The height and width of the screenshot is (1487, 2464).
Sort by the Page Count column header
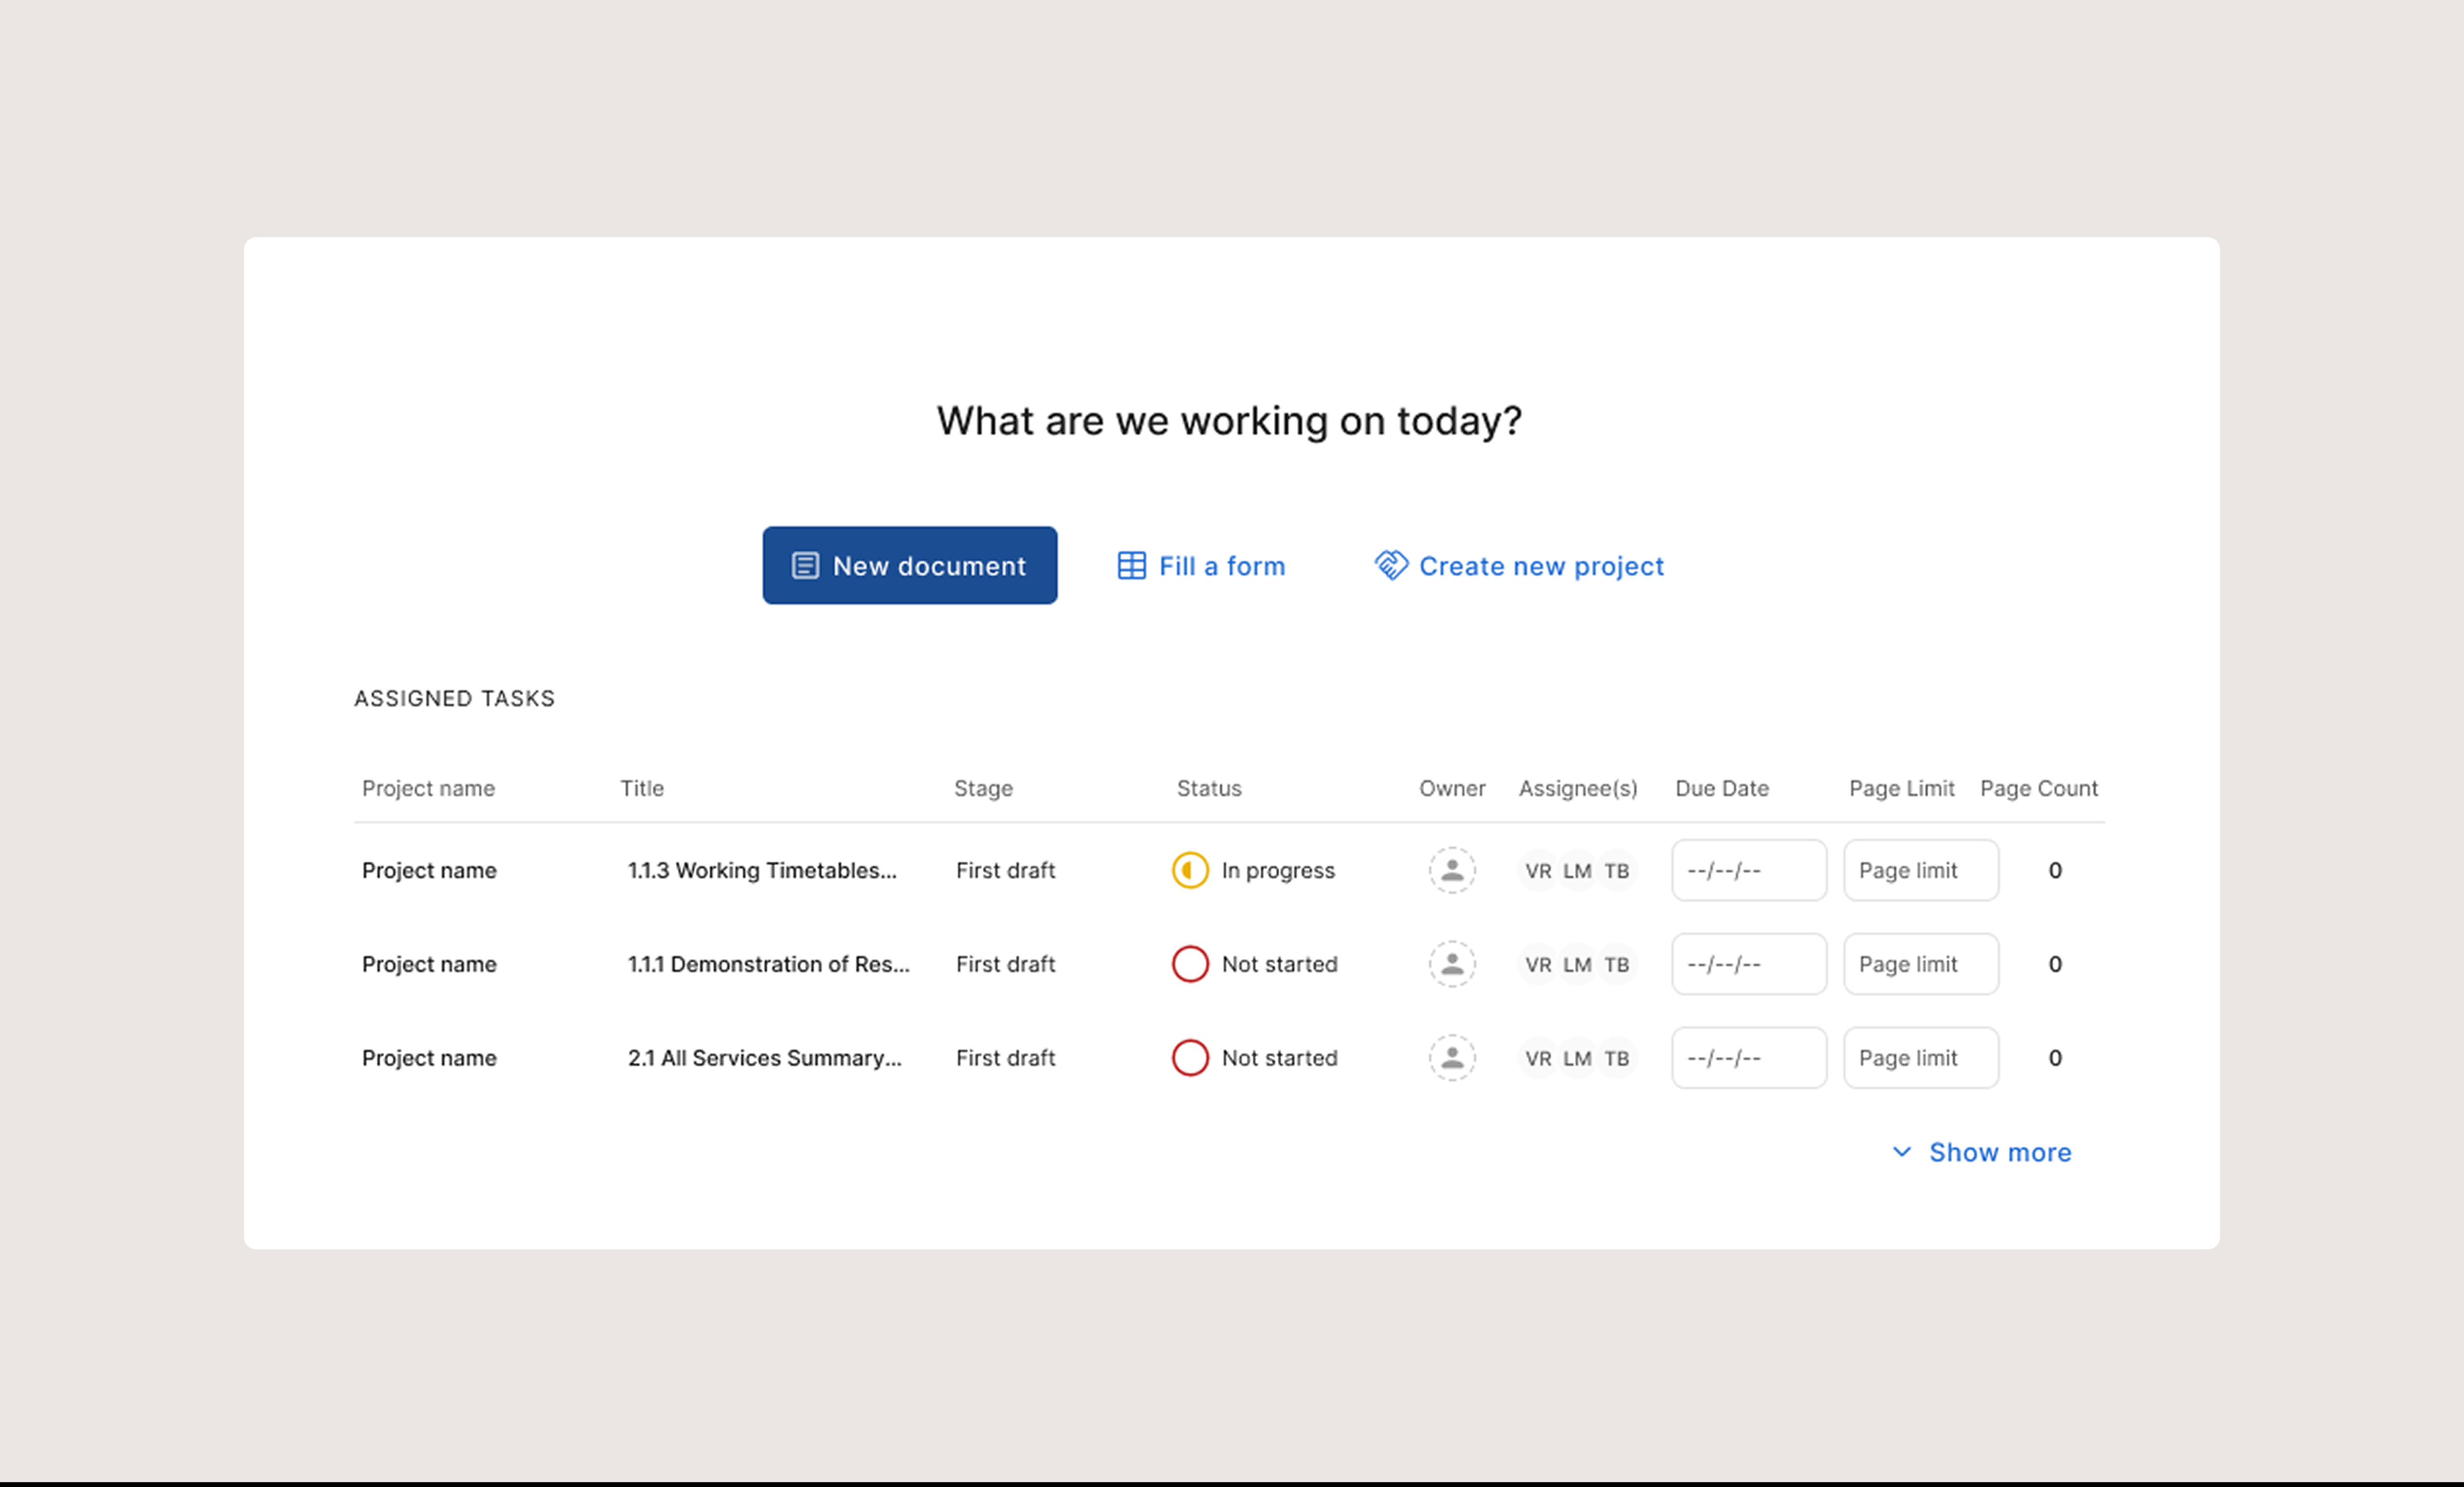point(2039,788)
